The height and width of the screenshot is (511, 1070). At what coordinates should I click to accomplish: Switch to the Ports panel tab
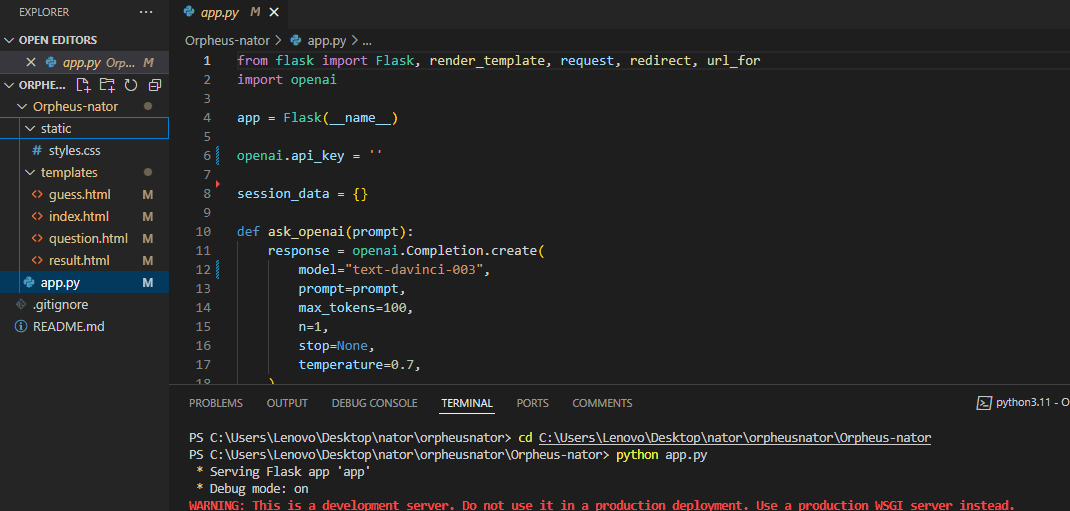coord(532,403)
